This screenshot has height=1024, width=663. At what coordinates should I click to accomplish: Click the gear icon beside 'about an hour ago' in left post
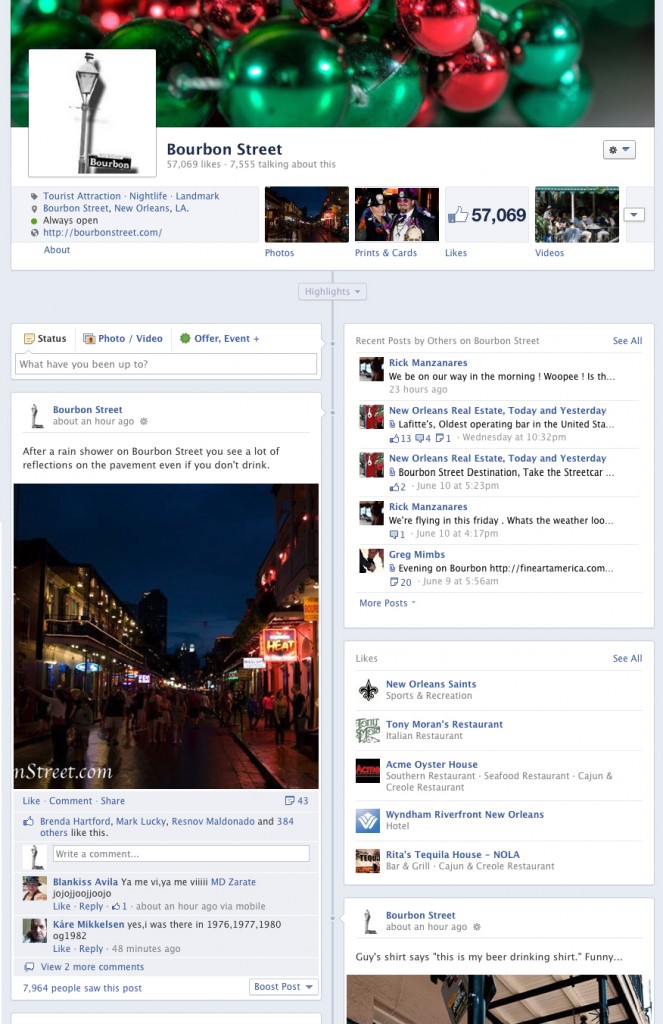[x=144, y=421]
